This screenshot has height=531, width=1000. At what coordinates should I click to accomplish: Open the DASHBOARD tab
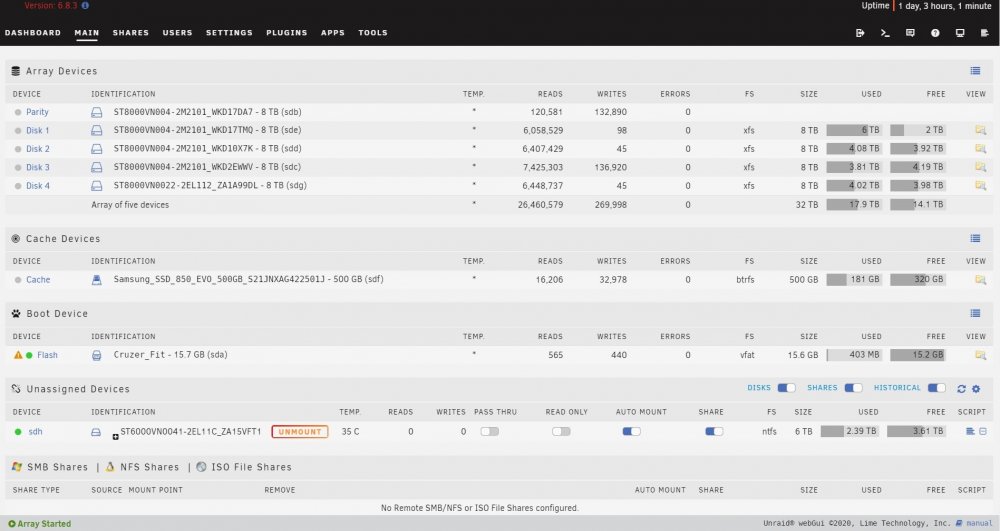(x=33, y=33)
